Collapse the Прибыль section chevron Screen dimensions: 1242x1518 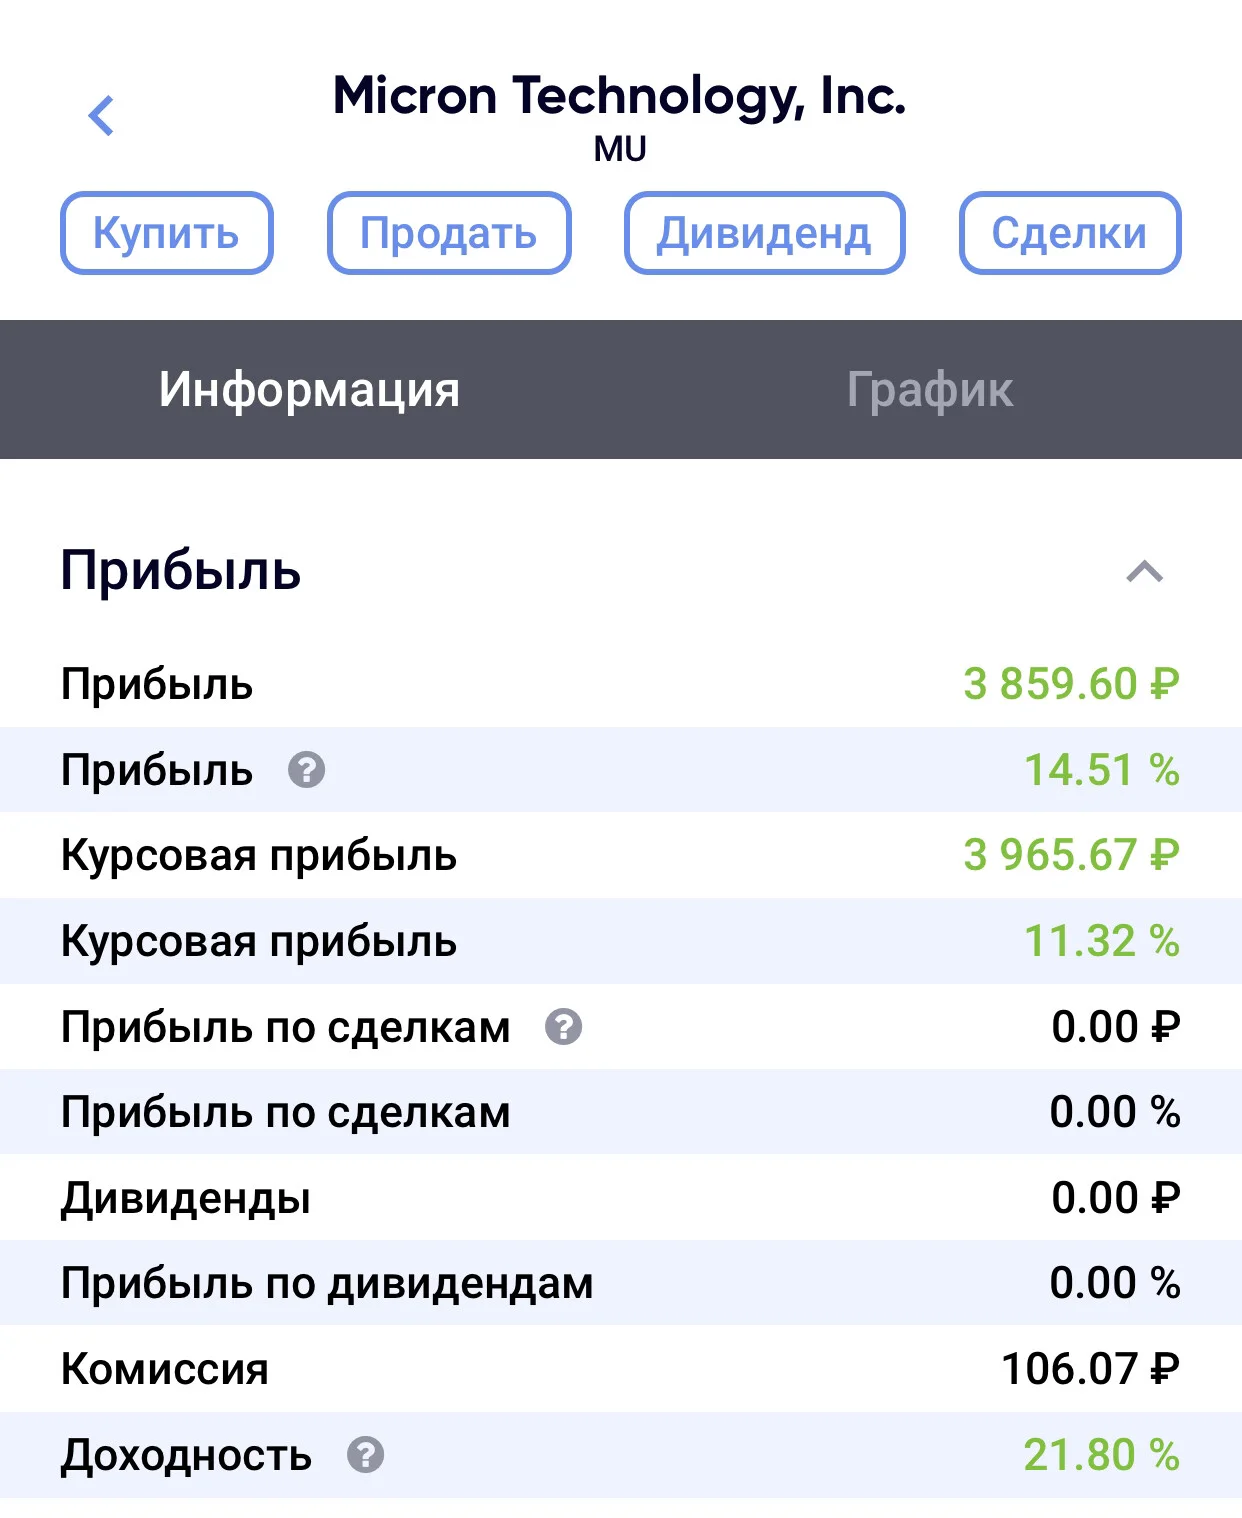(1145, 572)
